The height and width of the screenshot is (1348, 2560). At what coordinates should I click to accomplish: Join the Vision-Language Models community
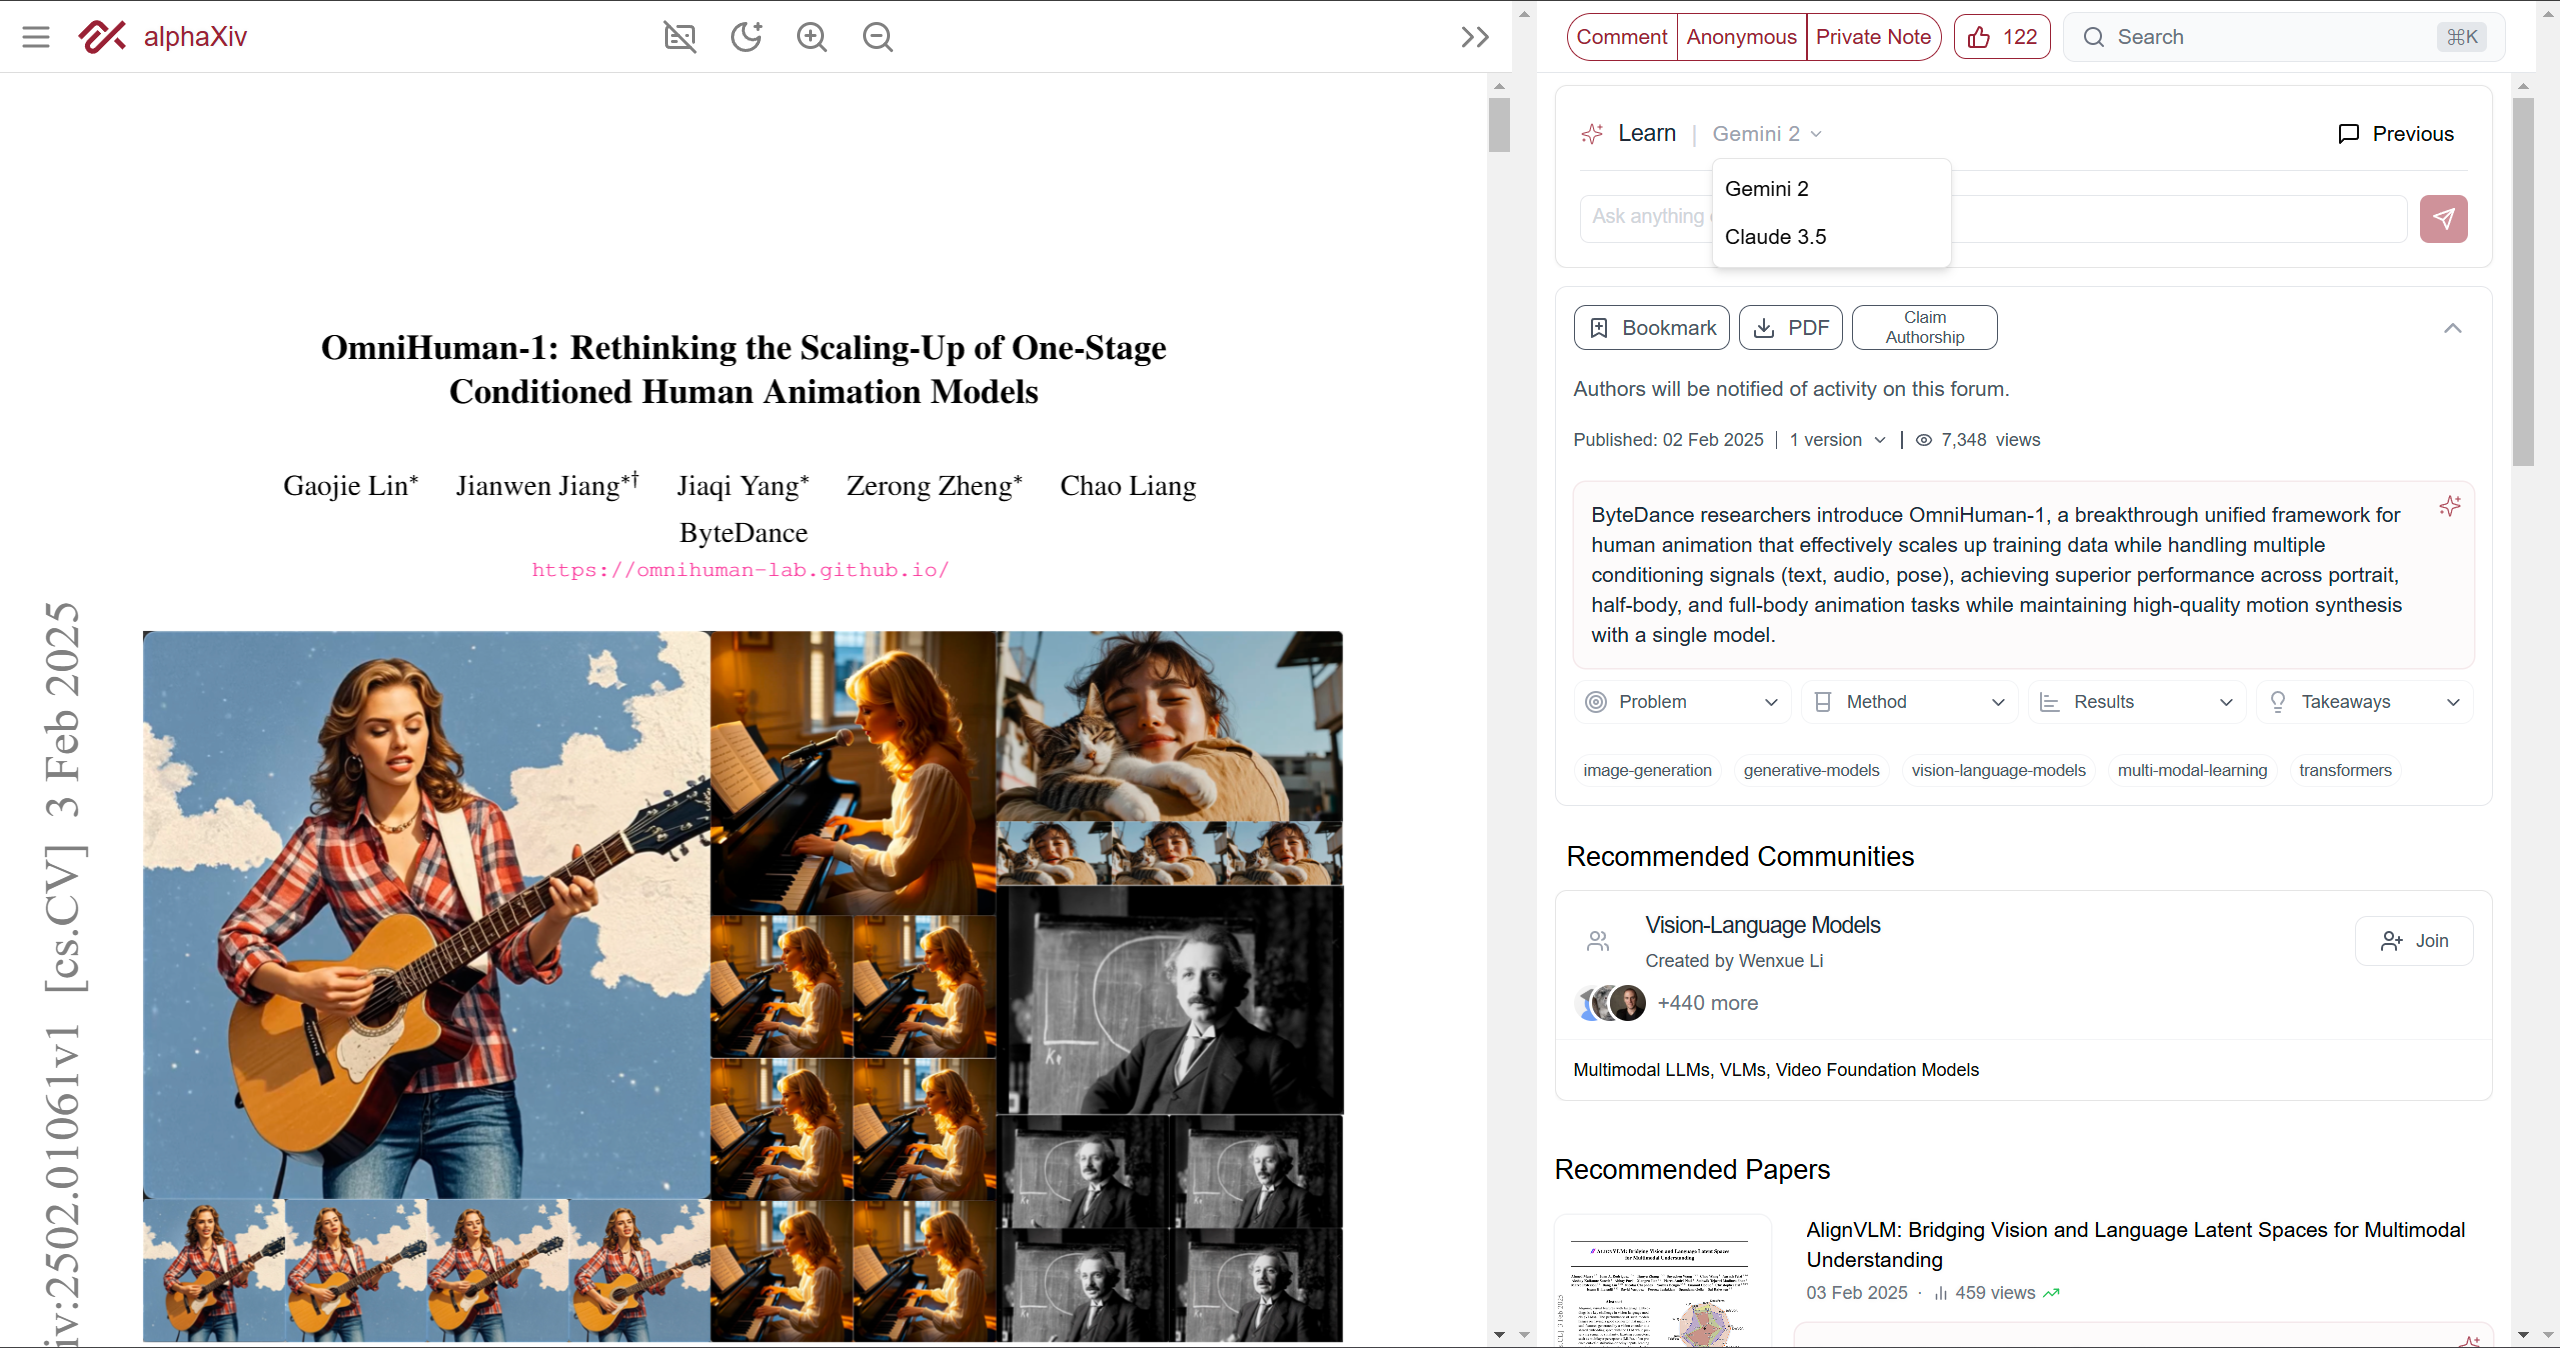2414,941
